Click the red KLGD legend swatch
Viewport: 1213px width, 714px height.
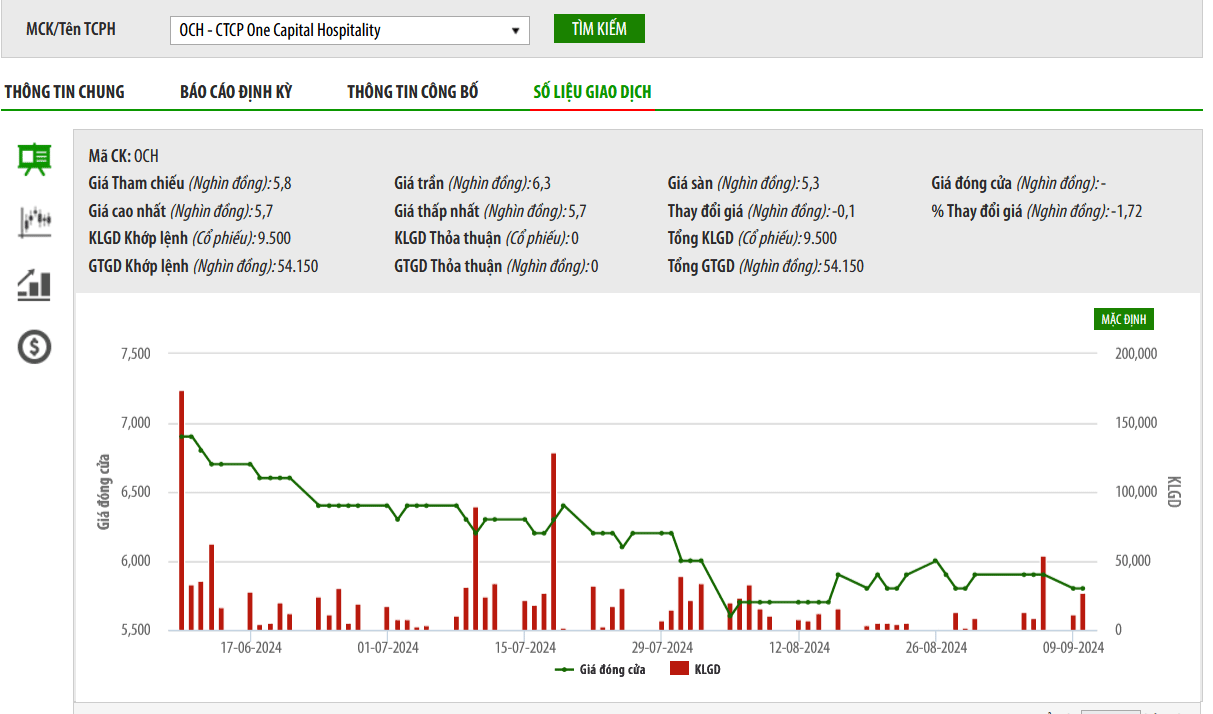tap(679, 669)
